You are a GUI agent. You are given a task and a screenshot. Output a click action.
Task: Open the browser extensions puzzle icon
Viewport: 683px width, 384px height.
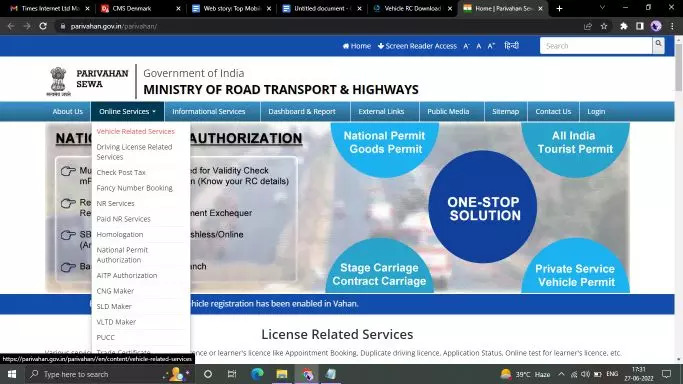coord(624,26)
